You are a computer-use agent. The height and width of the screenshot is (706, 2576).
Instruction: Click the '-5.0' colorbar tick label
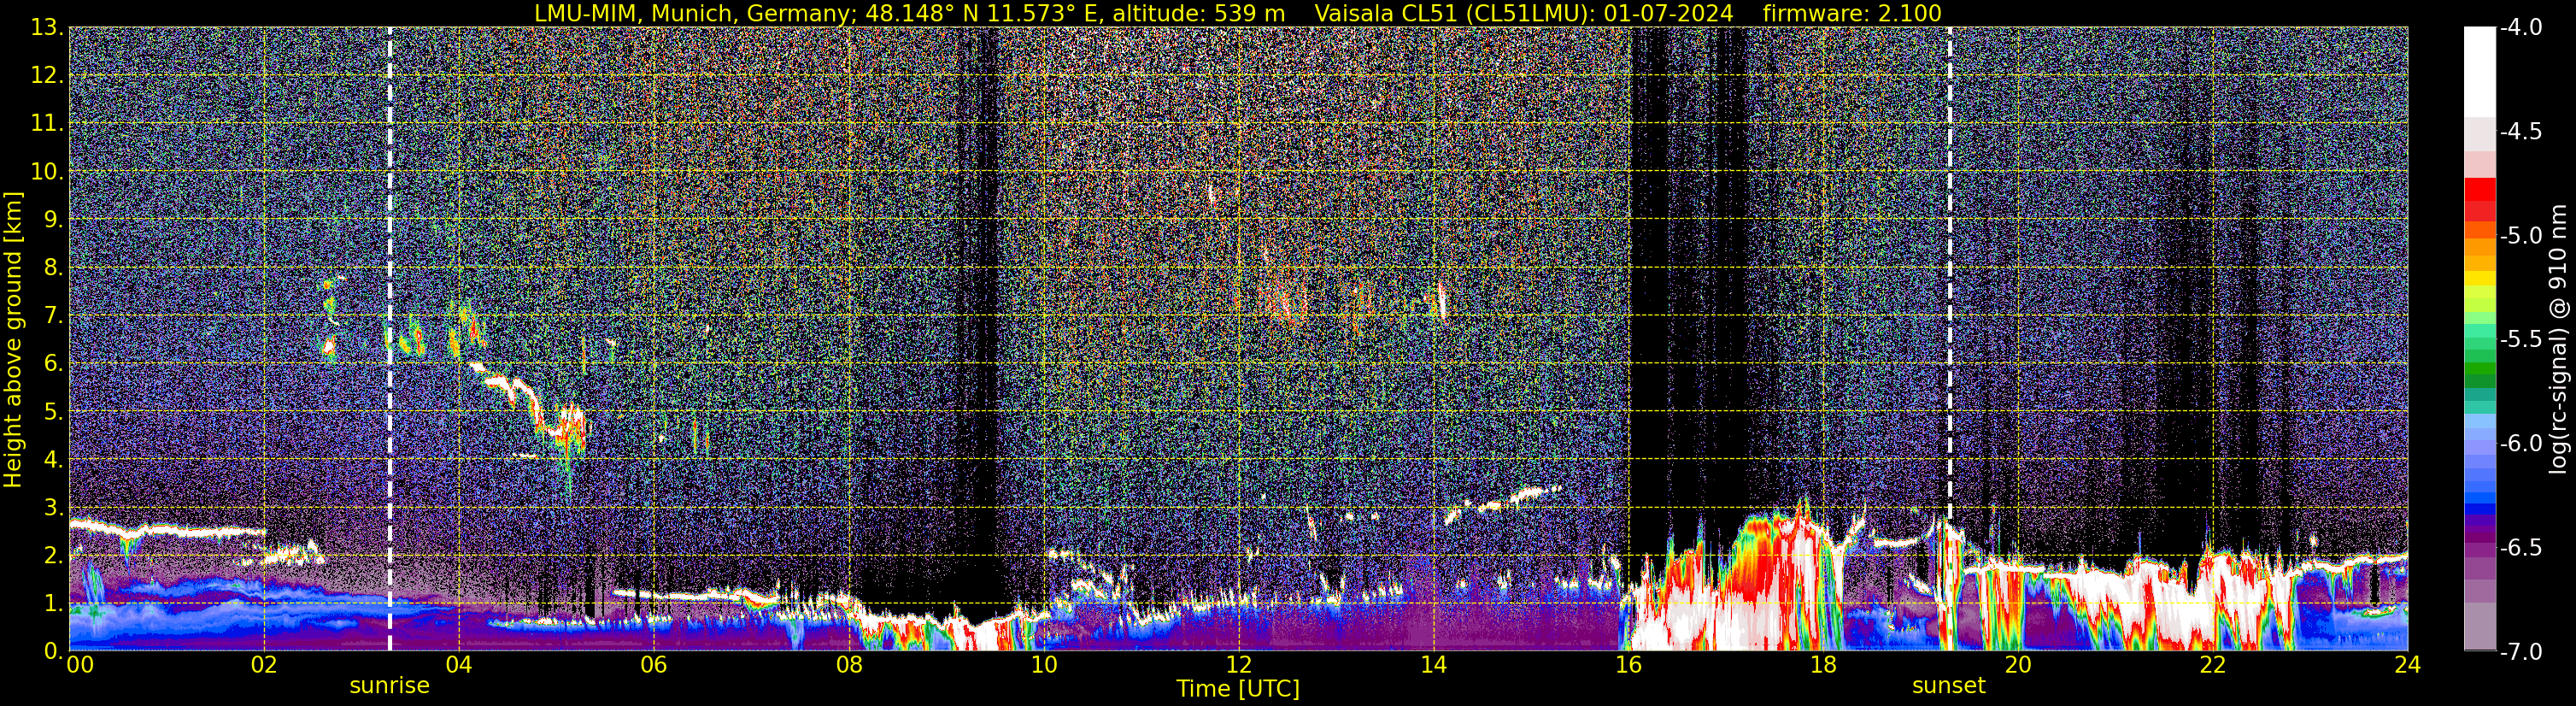coord(2521,236)
